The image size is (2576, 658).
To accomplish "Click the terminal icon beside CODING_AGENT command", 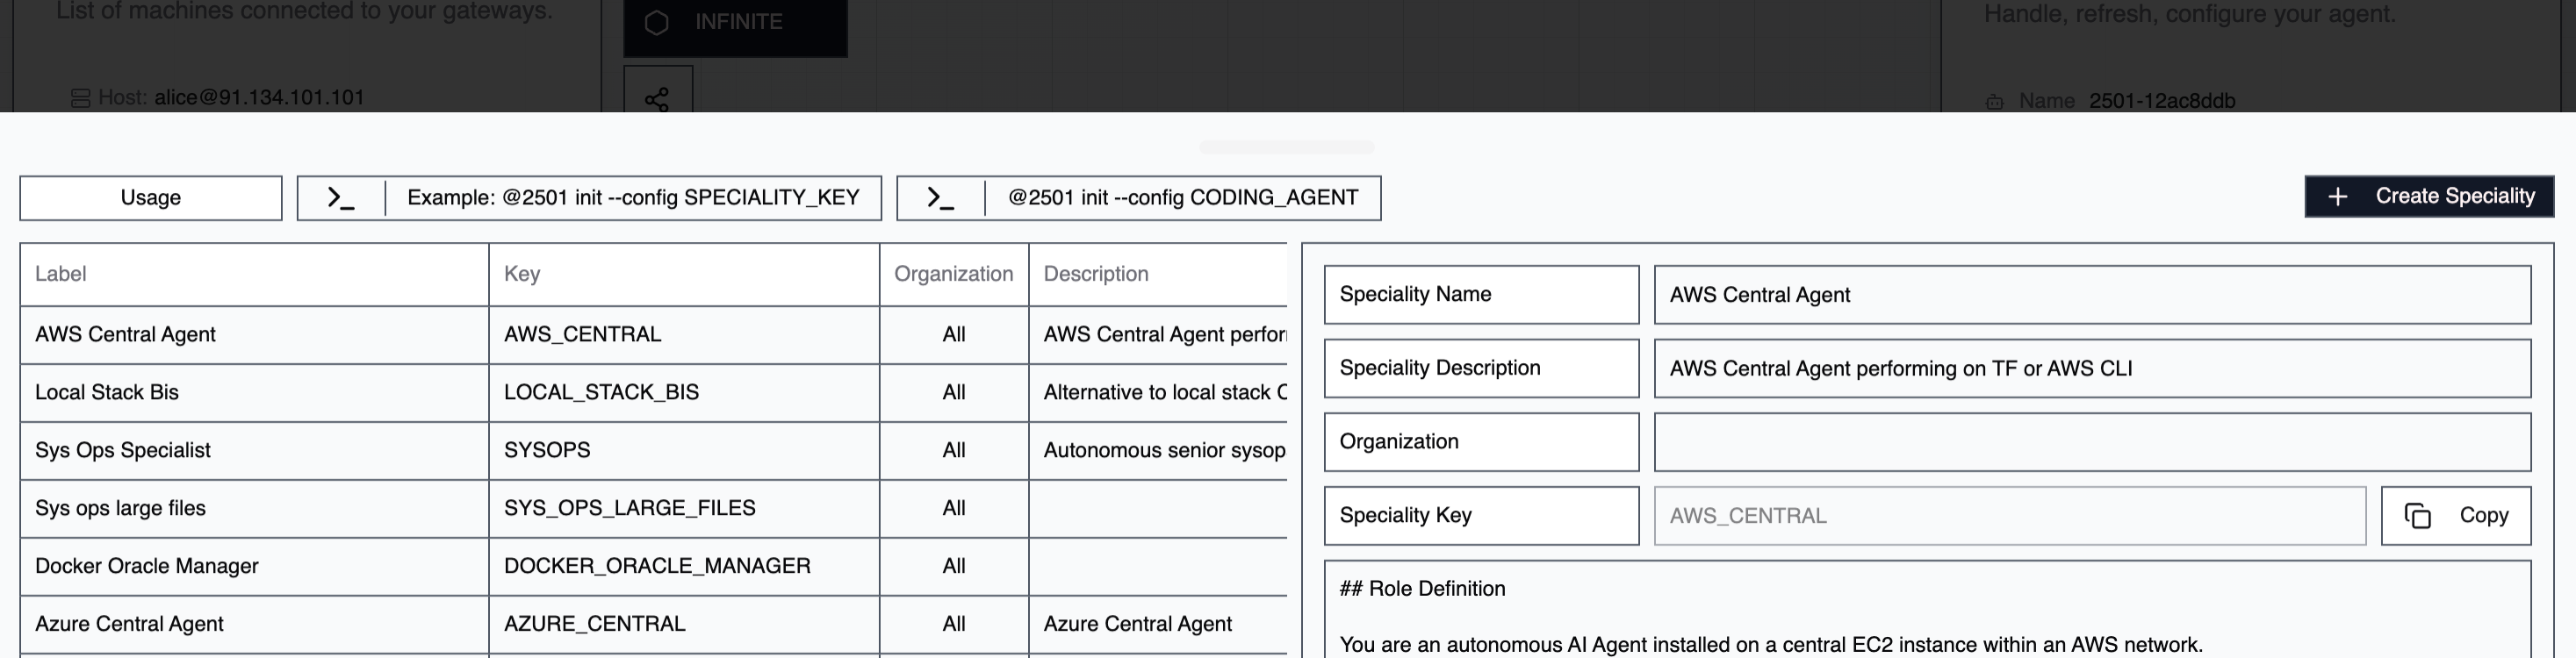I will 940,198.
